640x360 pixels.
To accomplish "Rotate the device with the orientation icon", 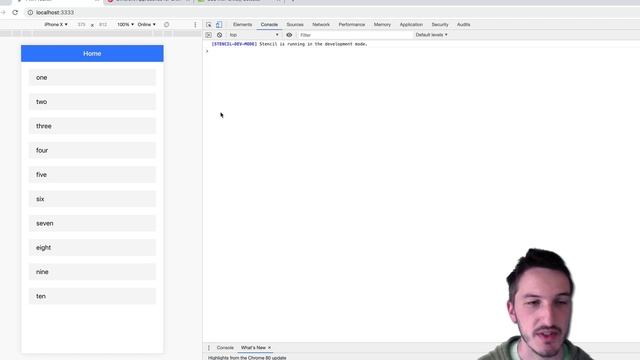I will (167, 24).
